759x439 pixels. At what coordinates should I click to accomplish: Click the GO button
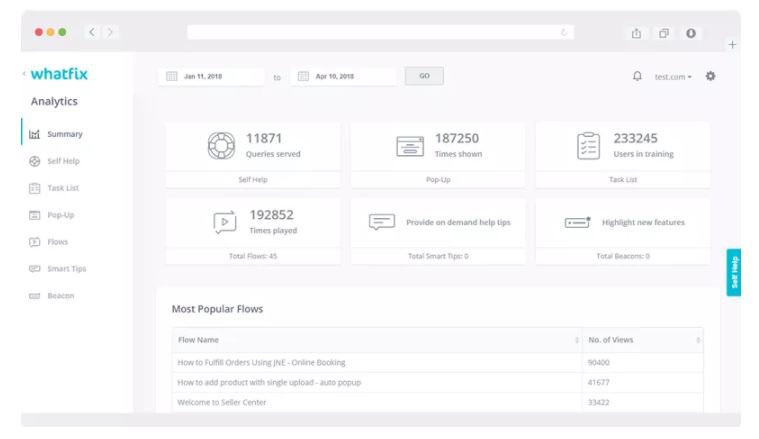coord(424,76)
